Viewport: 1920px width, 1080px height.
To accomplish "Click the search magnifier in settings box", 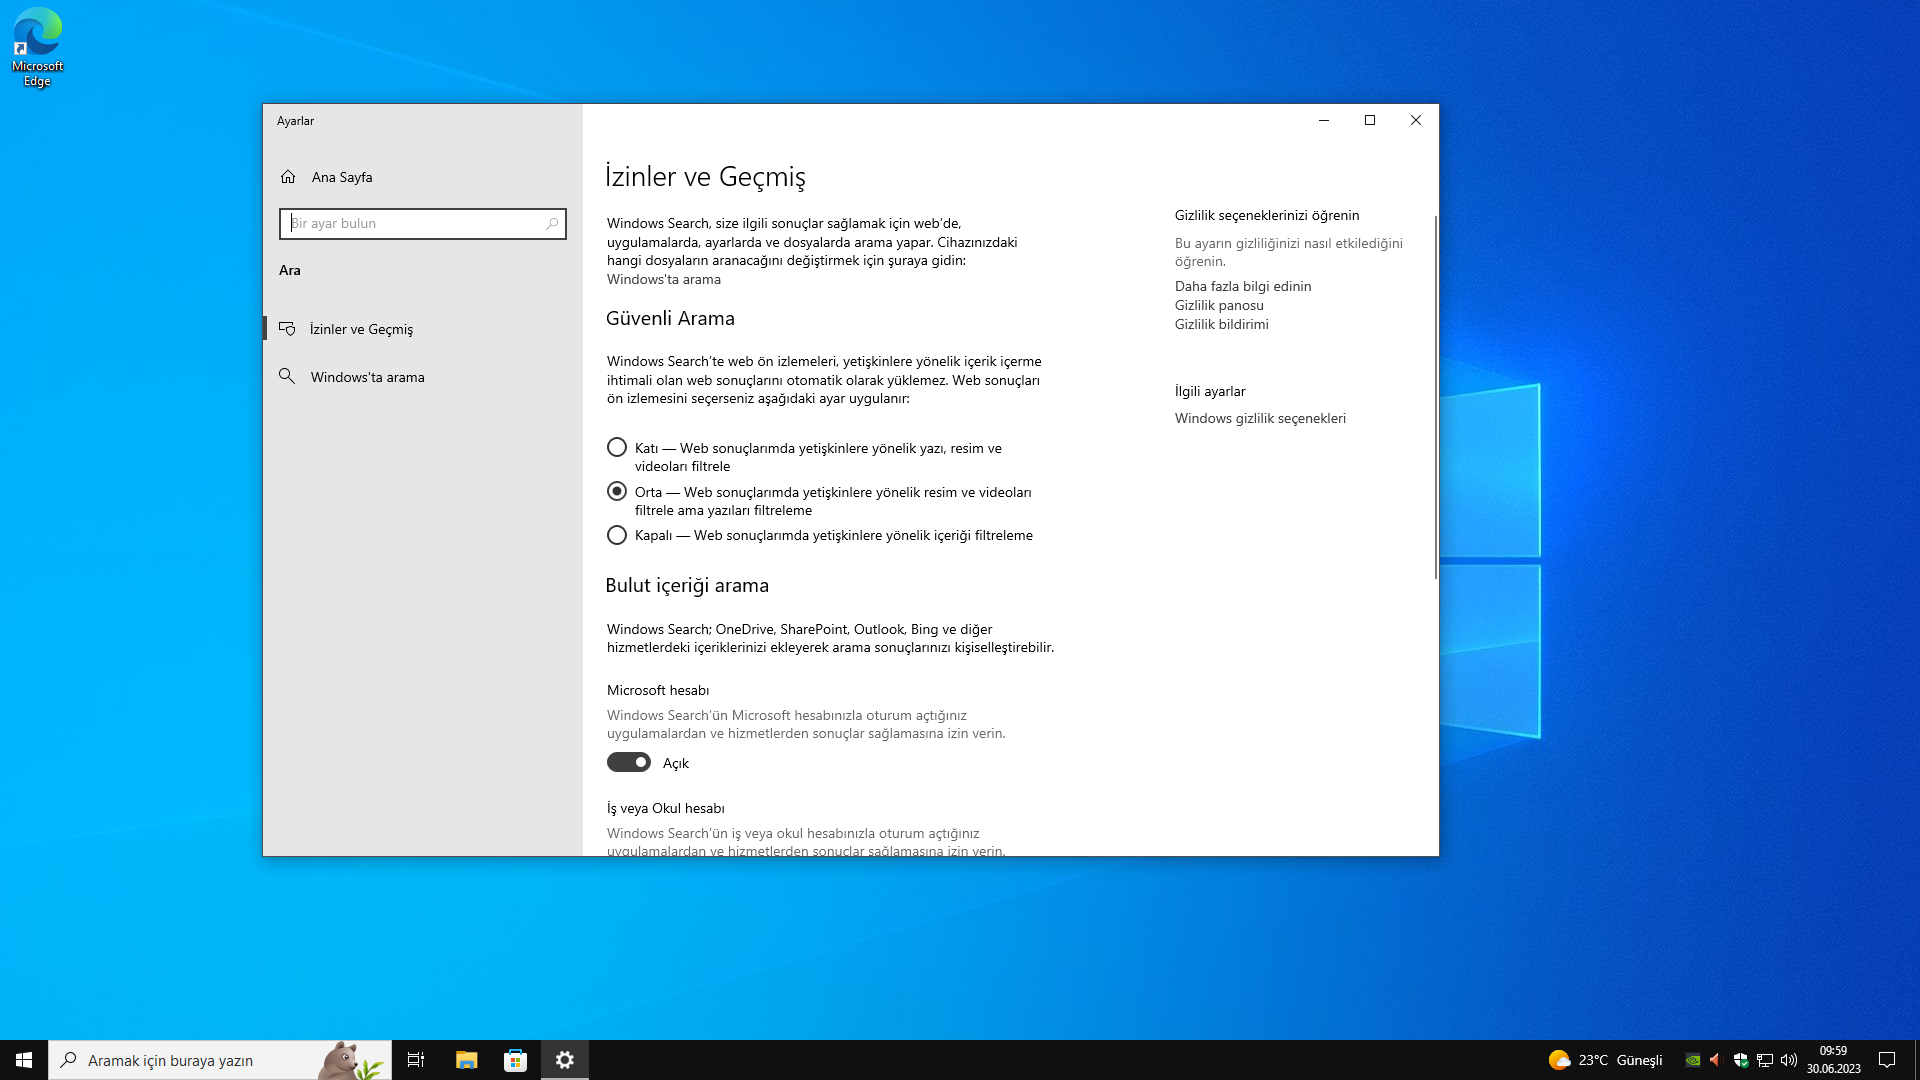I will click(551, 224).
